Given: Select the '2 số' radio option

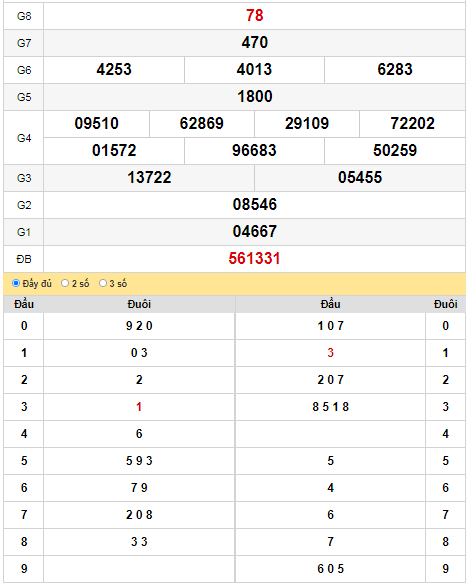Looking at the screenshot, I should [65, 283].
